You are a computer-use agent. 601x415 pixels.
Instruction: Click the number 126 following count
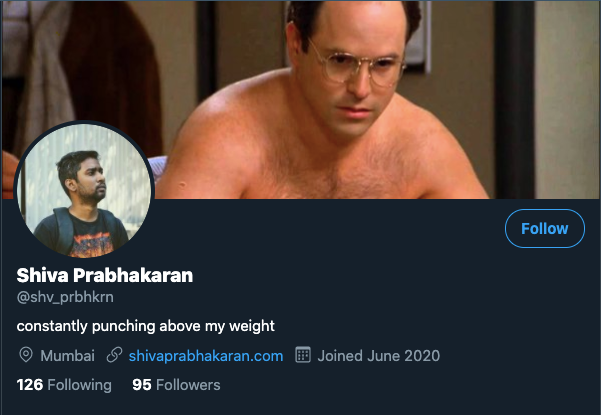coord(30,385)
